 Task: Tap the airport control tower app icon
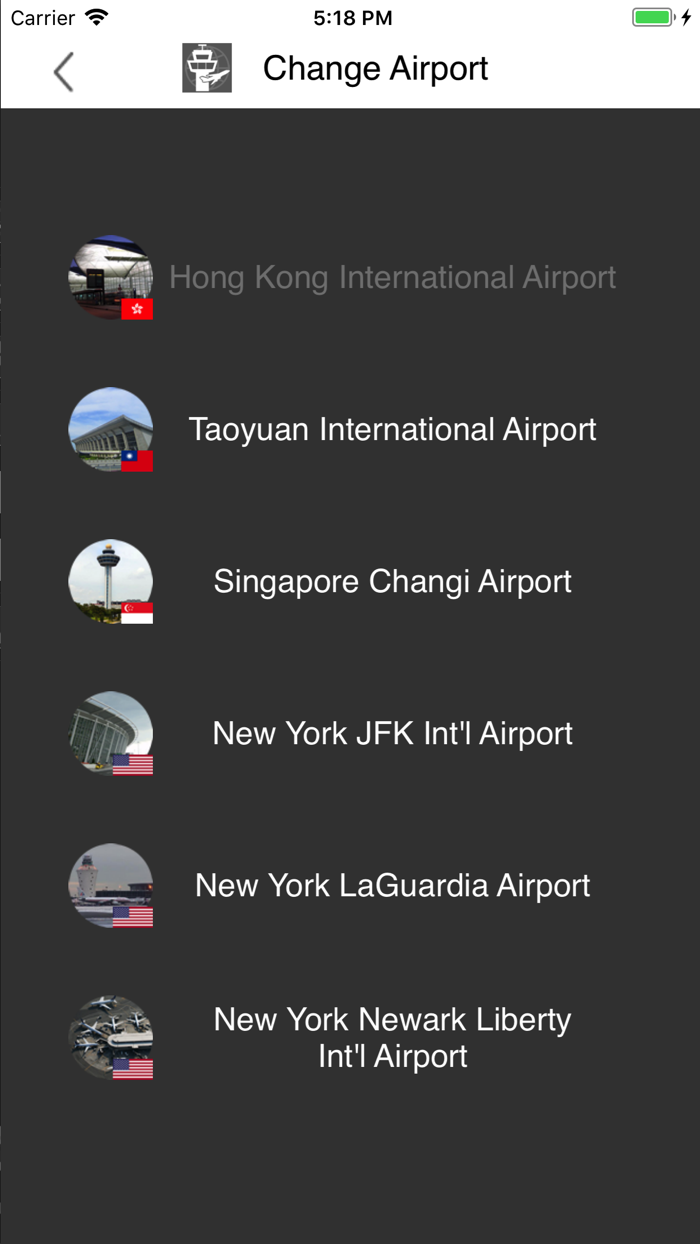click(x=207, y=68)
